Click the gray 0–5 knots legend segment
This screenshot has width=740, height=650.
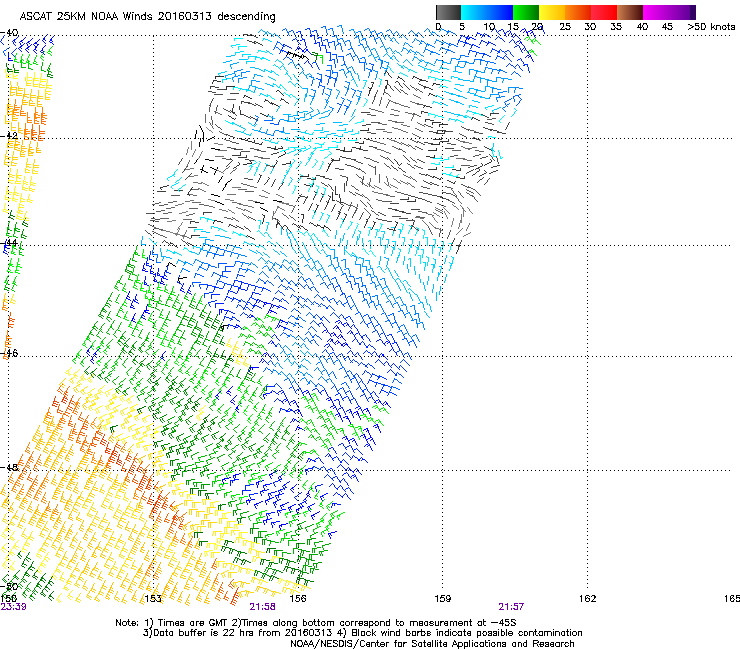point(448,12)
